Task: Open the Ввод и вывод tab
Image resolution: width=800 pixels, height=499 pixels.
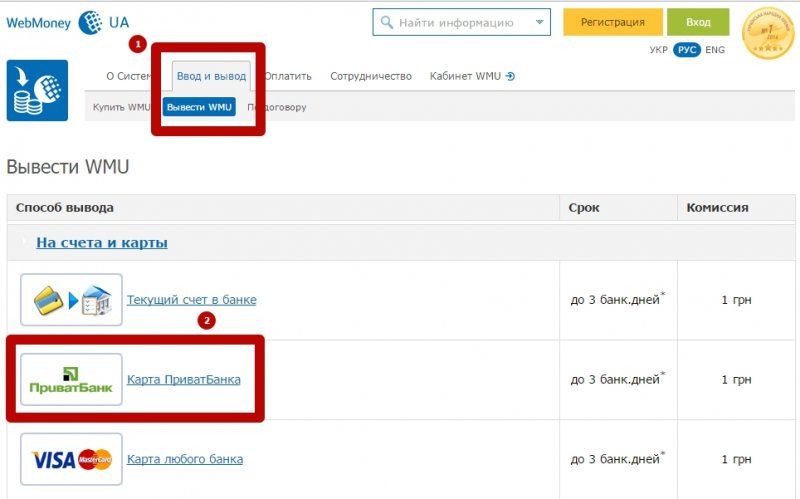Action: pyautogui.click(x=210, y=76)
